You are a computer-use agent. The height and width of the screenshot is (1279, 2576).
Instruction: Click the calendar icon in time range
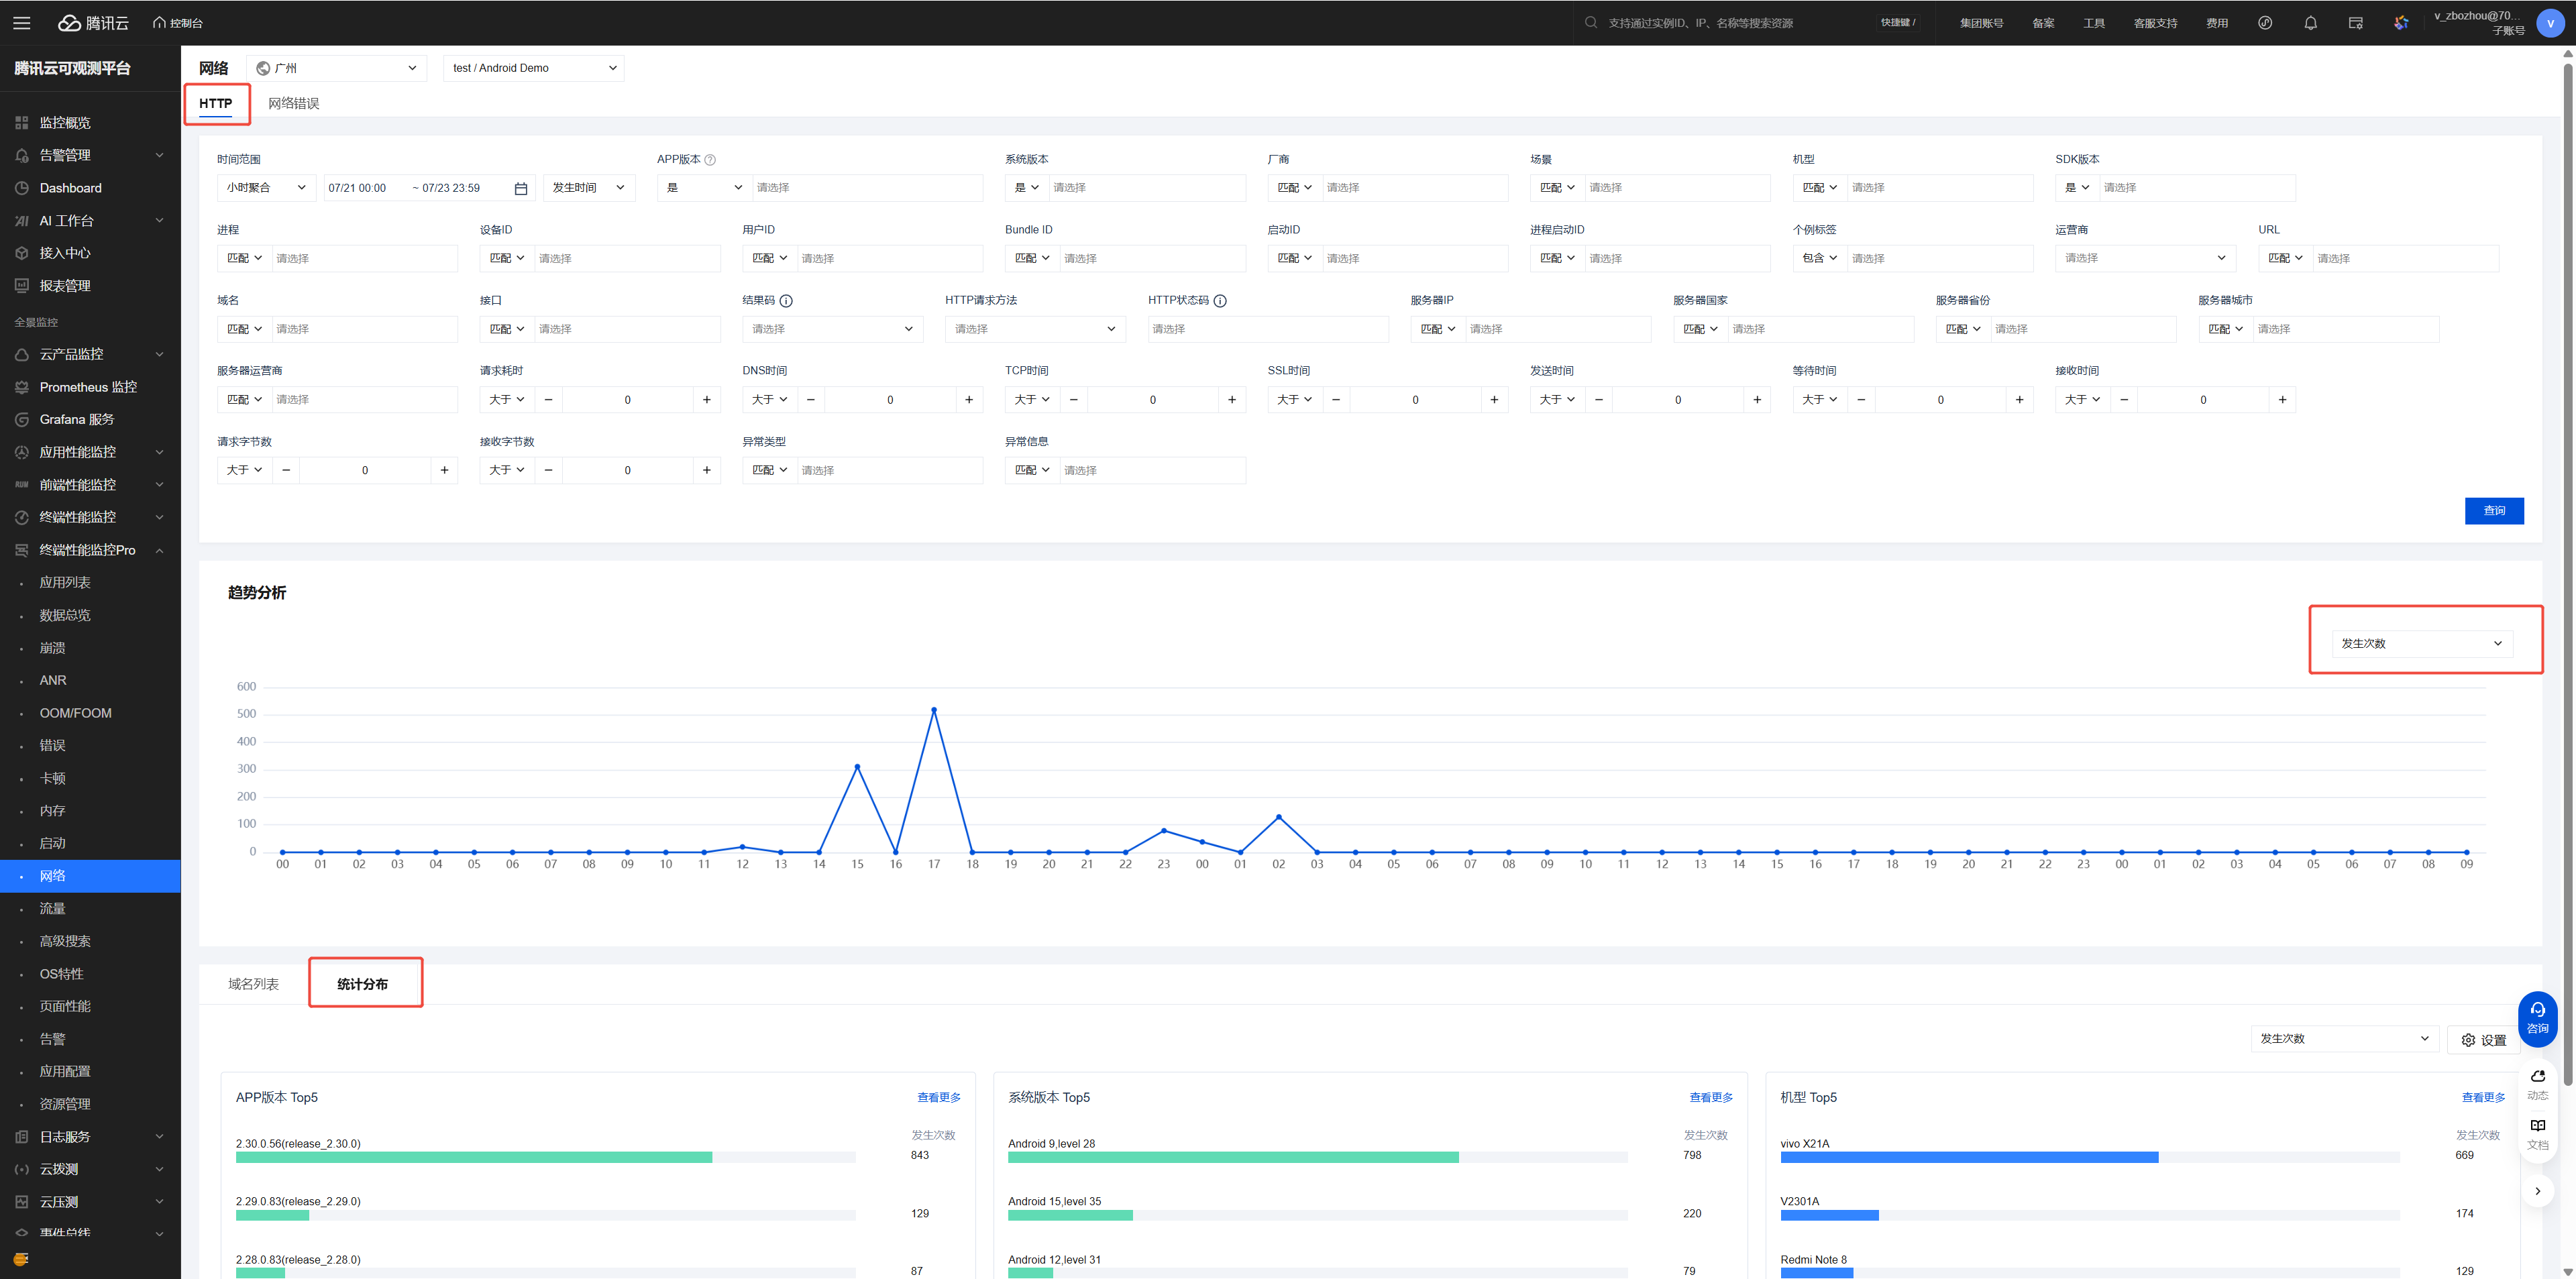tap(520, 188)
